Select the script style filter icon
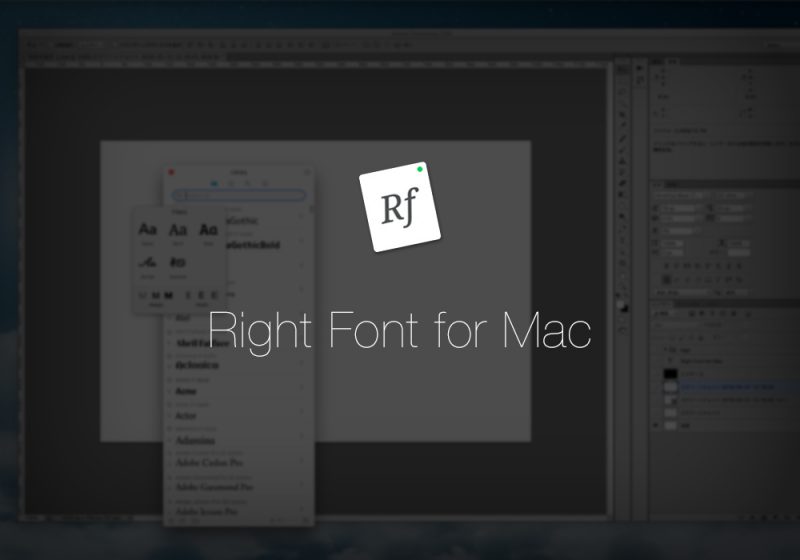Image resolution: width=800 pixels, height=560 pixels. (x=147, y=263)
